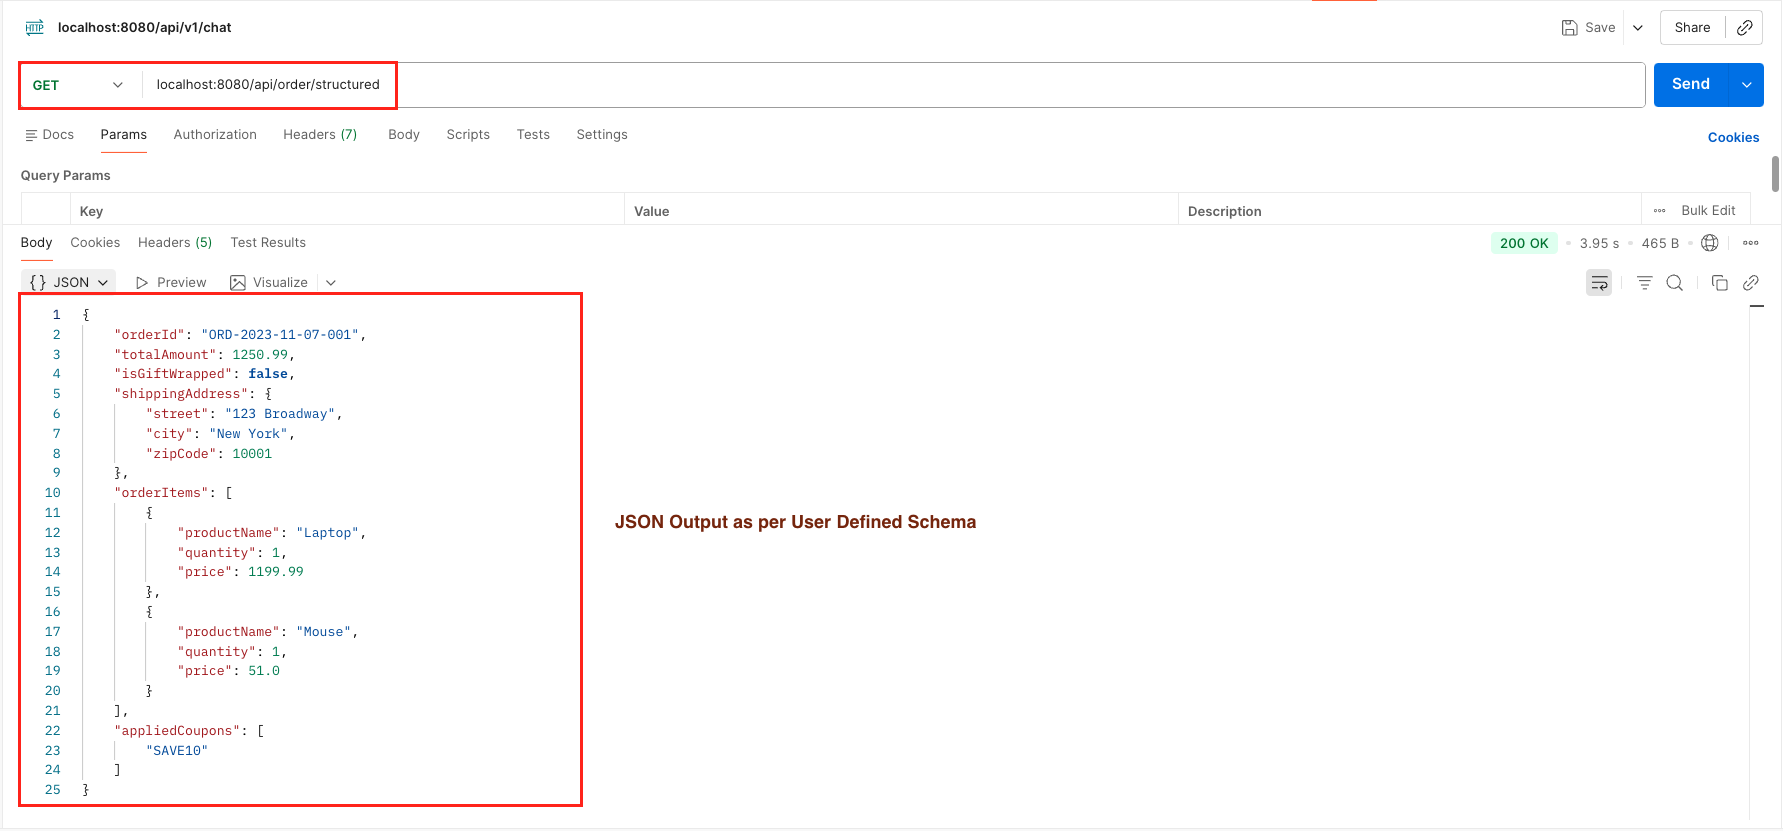Click the filter response lines icon
The width and height of the screenshot is (1783, 831).
click(x=1644, y=283)
